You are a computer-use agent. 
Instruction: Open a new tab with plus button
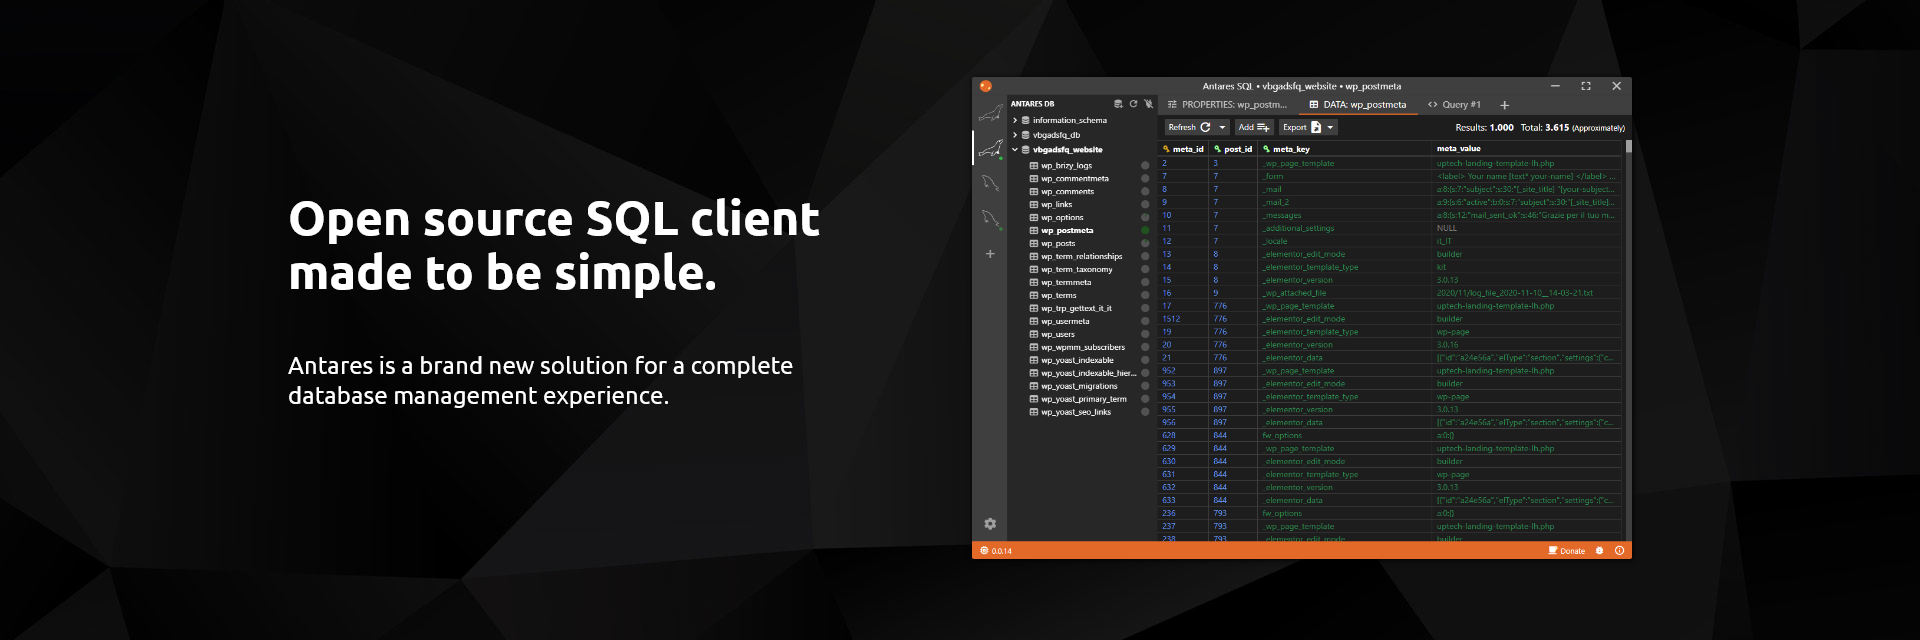pyautogui.click(x=1504, y=105)
